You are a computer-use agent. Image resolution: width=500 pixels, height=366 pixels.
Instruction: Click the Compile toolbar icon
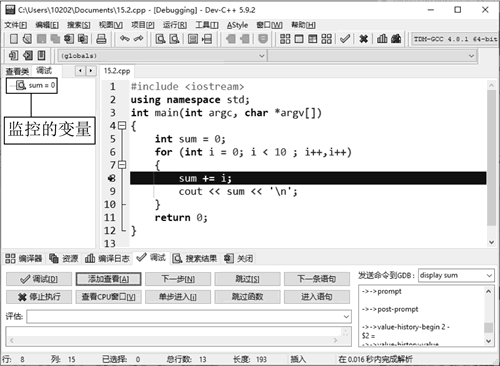pyautogui.click(x=285, y=39)
